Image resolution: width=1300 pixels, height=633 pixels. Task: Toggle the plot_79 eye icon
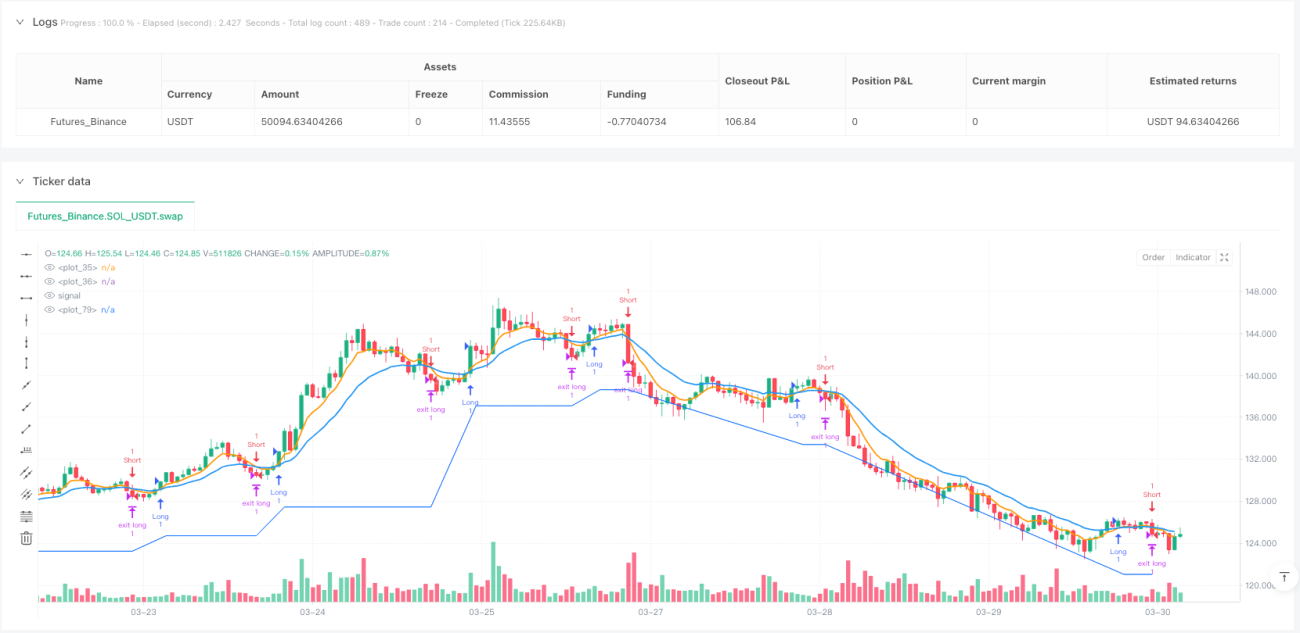51,309
